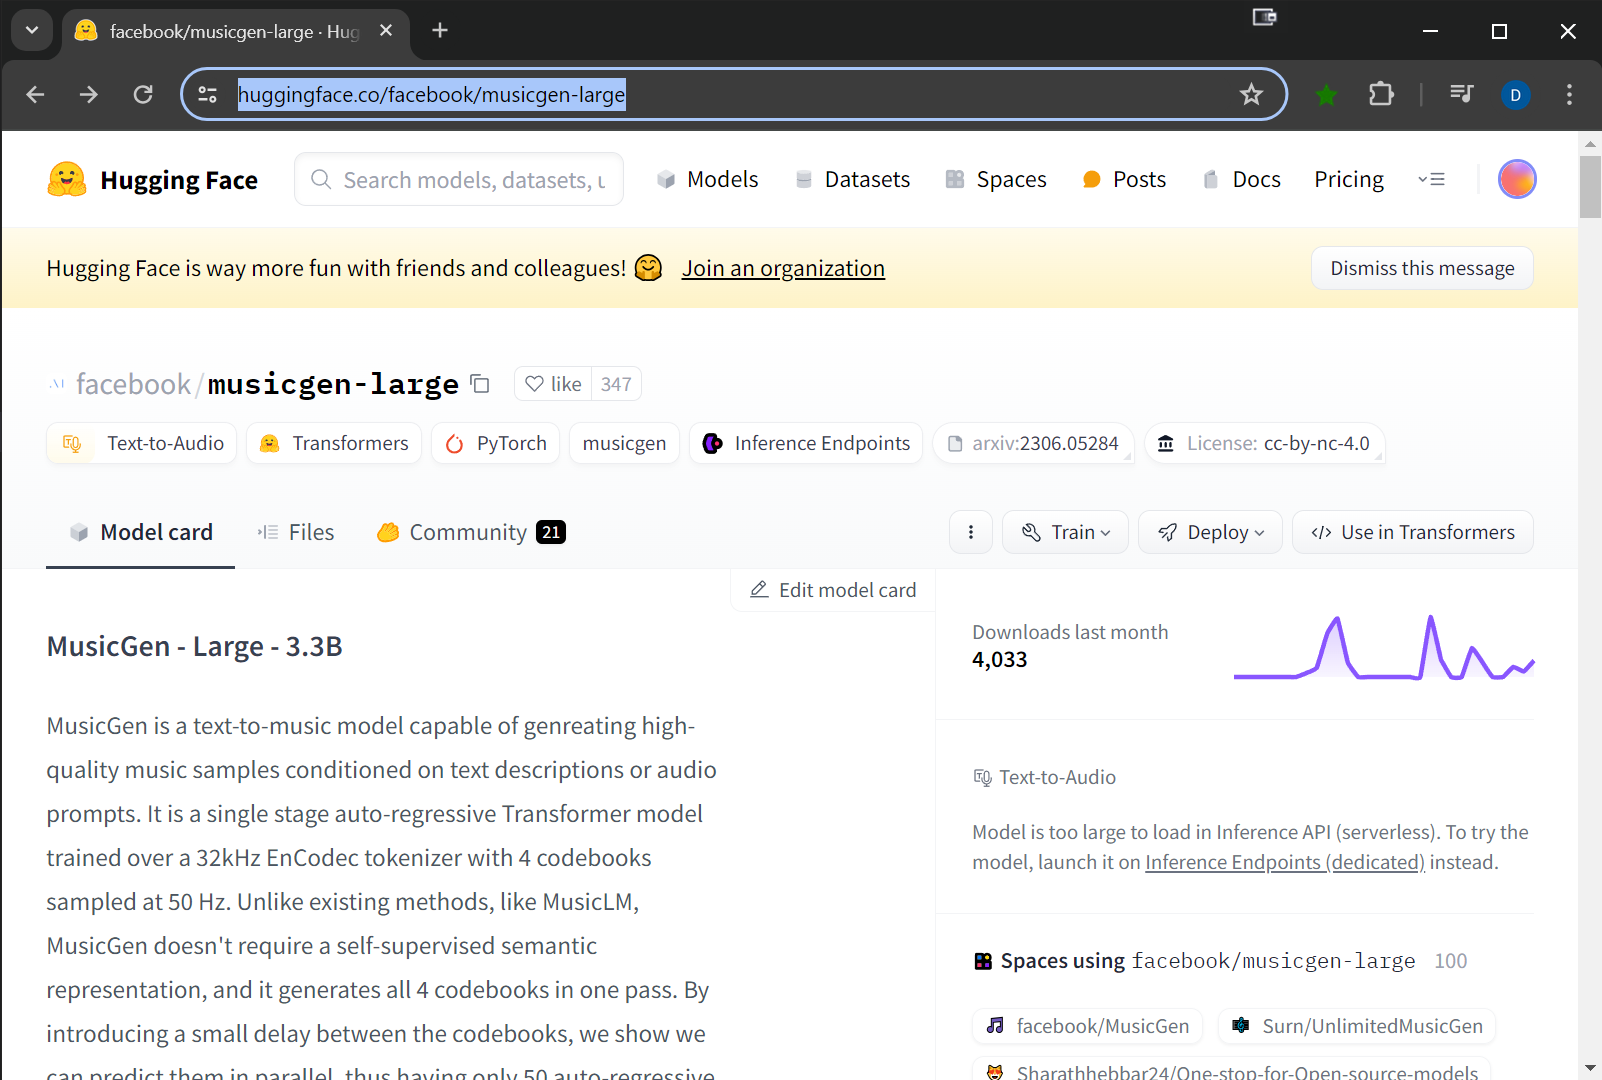This screenshot has width=1602, height=1080.
Task: Expand the Train dropdown
Action: (x=1065, y=532)
